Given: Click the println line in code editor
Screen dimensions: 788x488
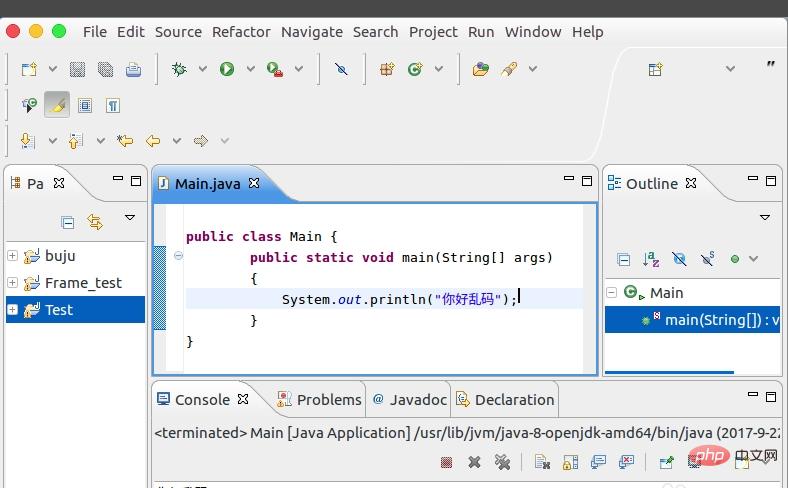Looking at the screenshot, I should tap(400, 298).
